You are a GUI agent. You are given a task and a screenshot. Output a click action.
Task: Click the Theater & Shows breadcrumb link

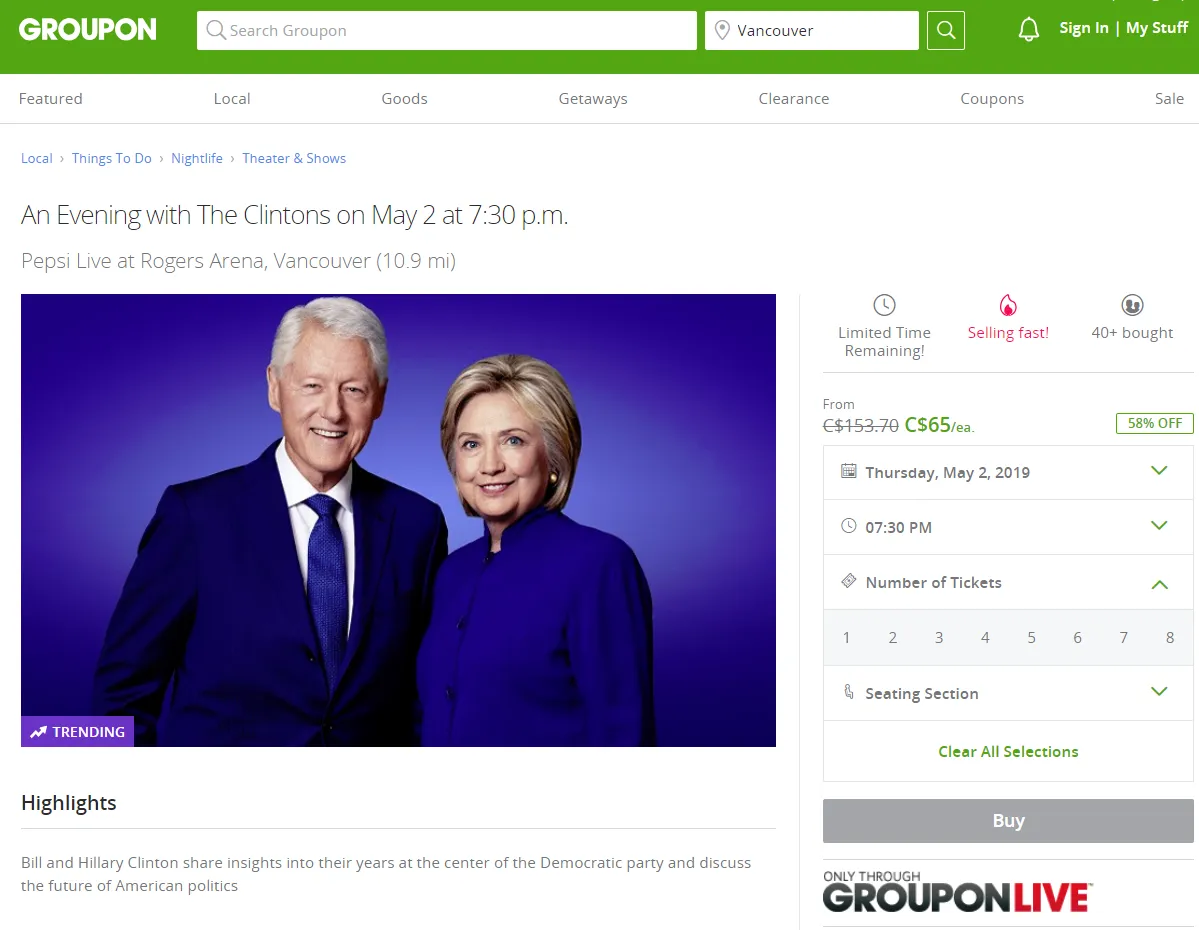pyautogui.click(x=294, y=158)
